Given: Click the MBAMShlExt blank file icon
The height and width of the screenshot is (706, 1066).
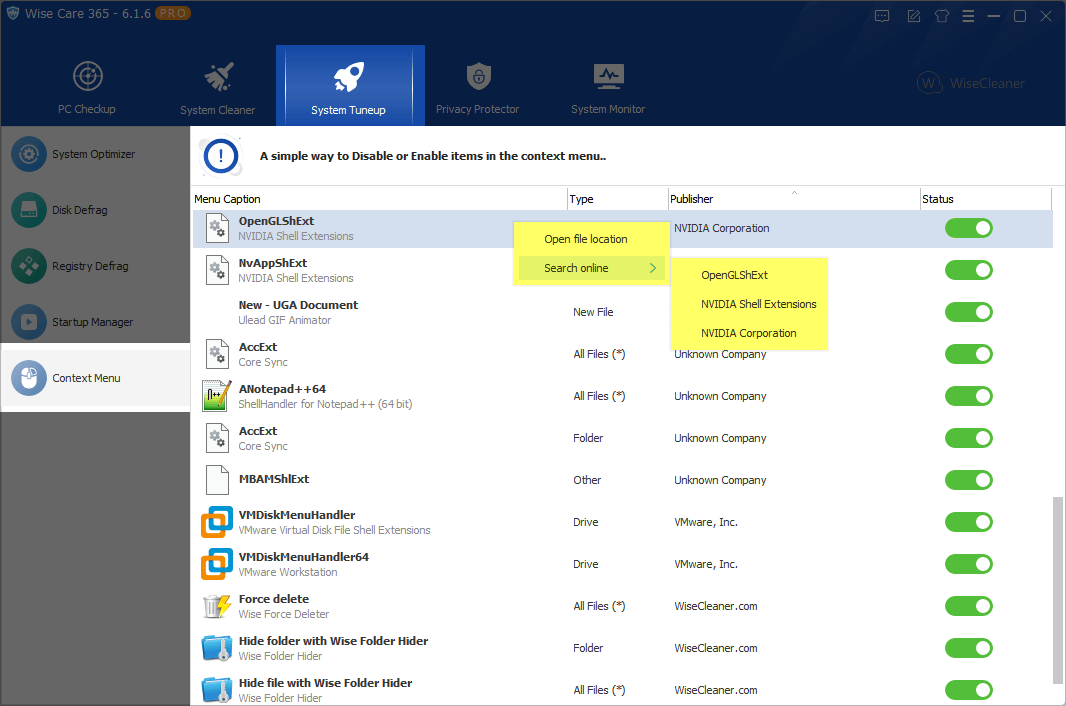Looking at the screenshot, I should click(217, 480).
